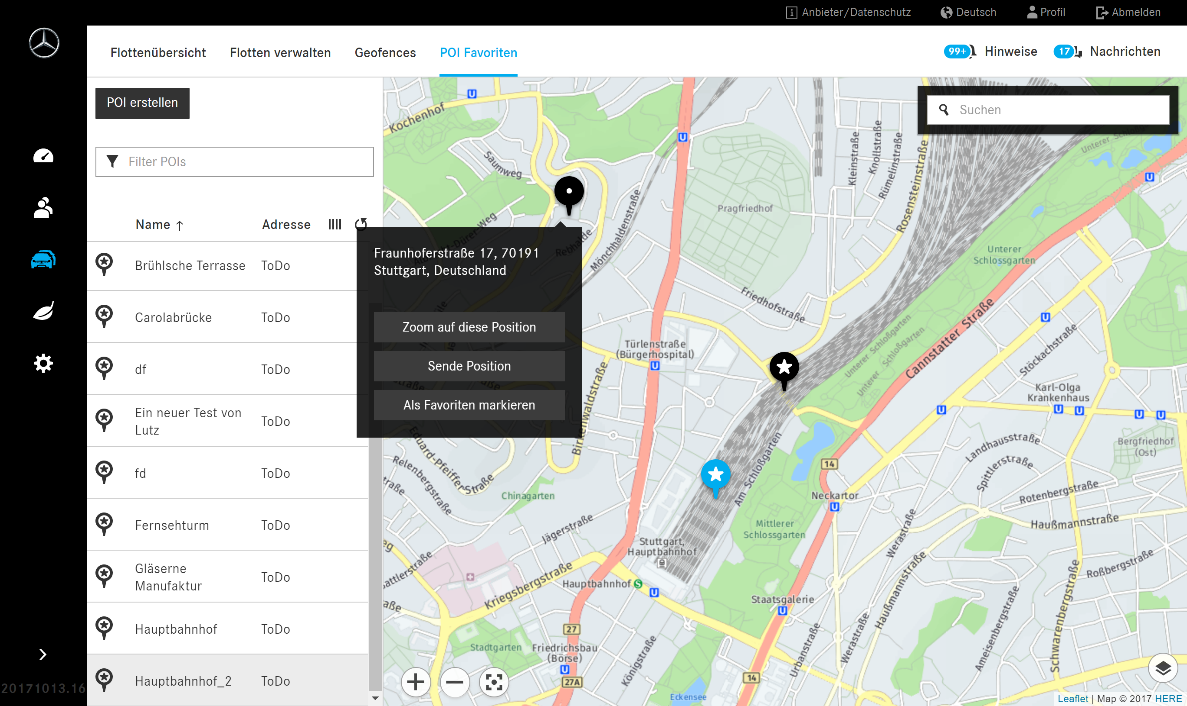Toggle favorite star for Hauptbahnhof
This screenshot has width=1187, height=706.
(x=103, y=628)
